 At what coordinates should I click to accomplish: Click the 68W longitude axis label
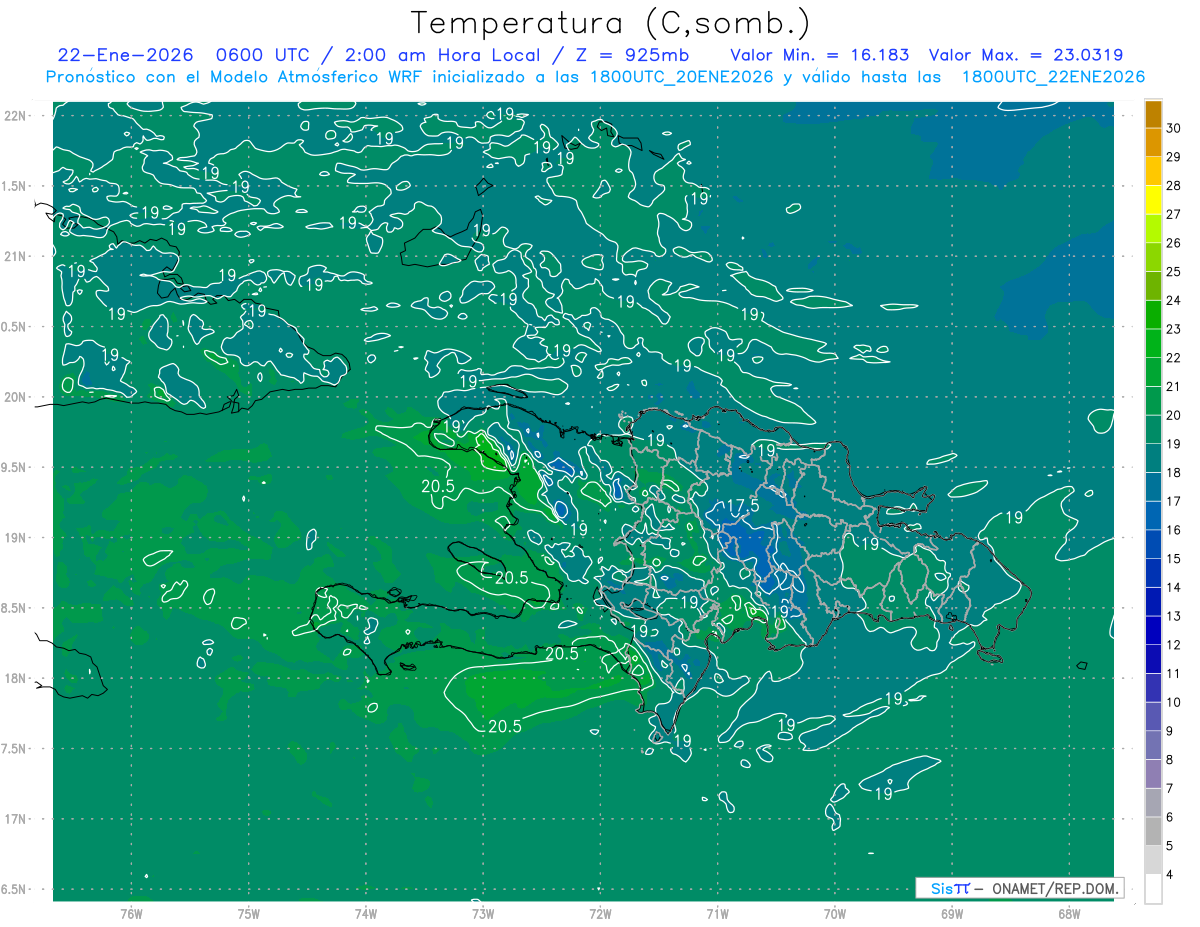[x=1068, y=913]
